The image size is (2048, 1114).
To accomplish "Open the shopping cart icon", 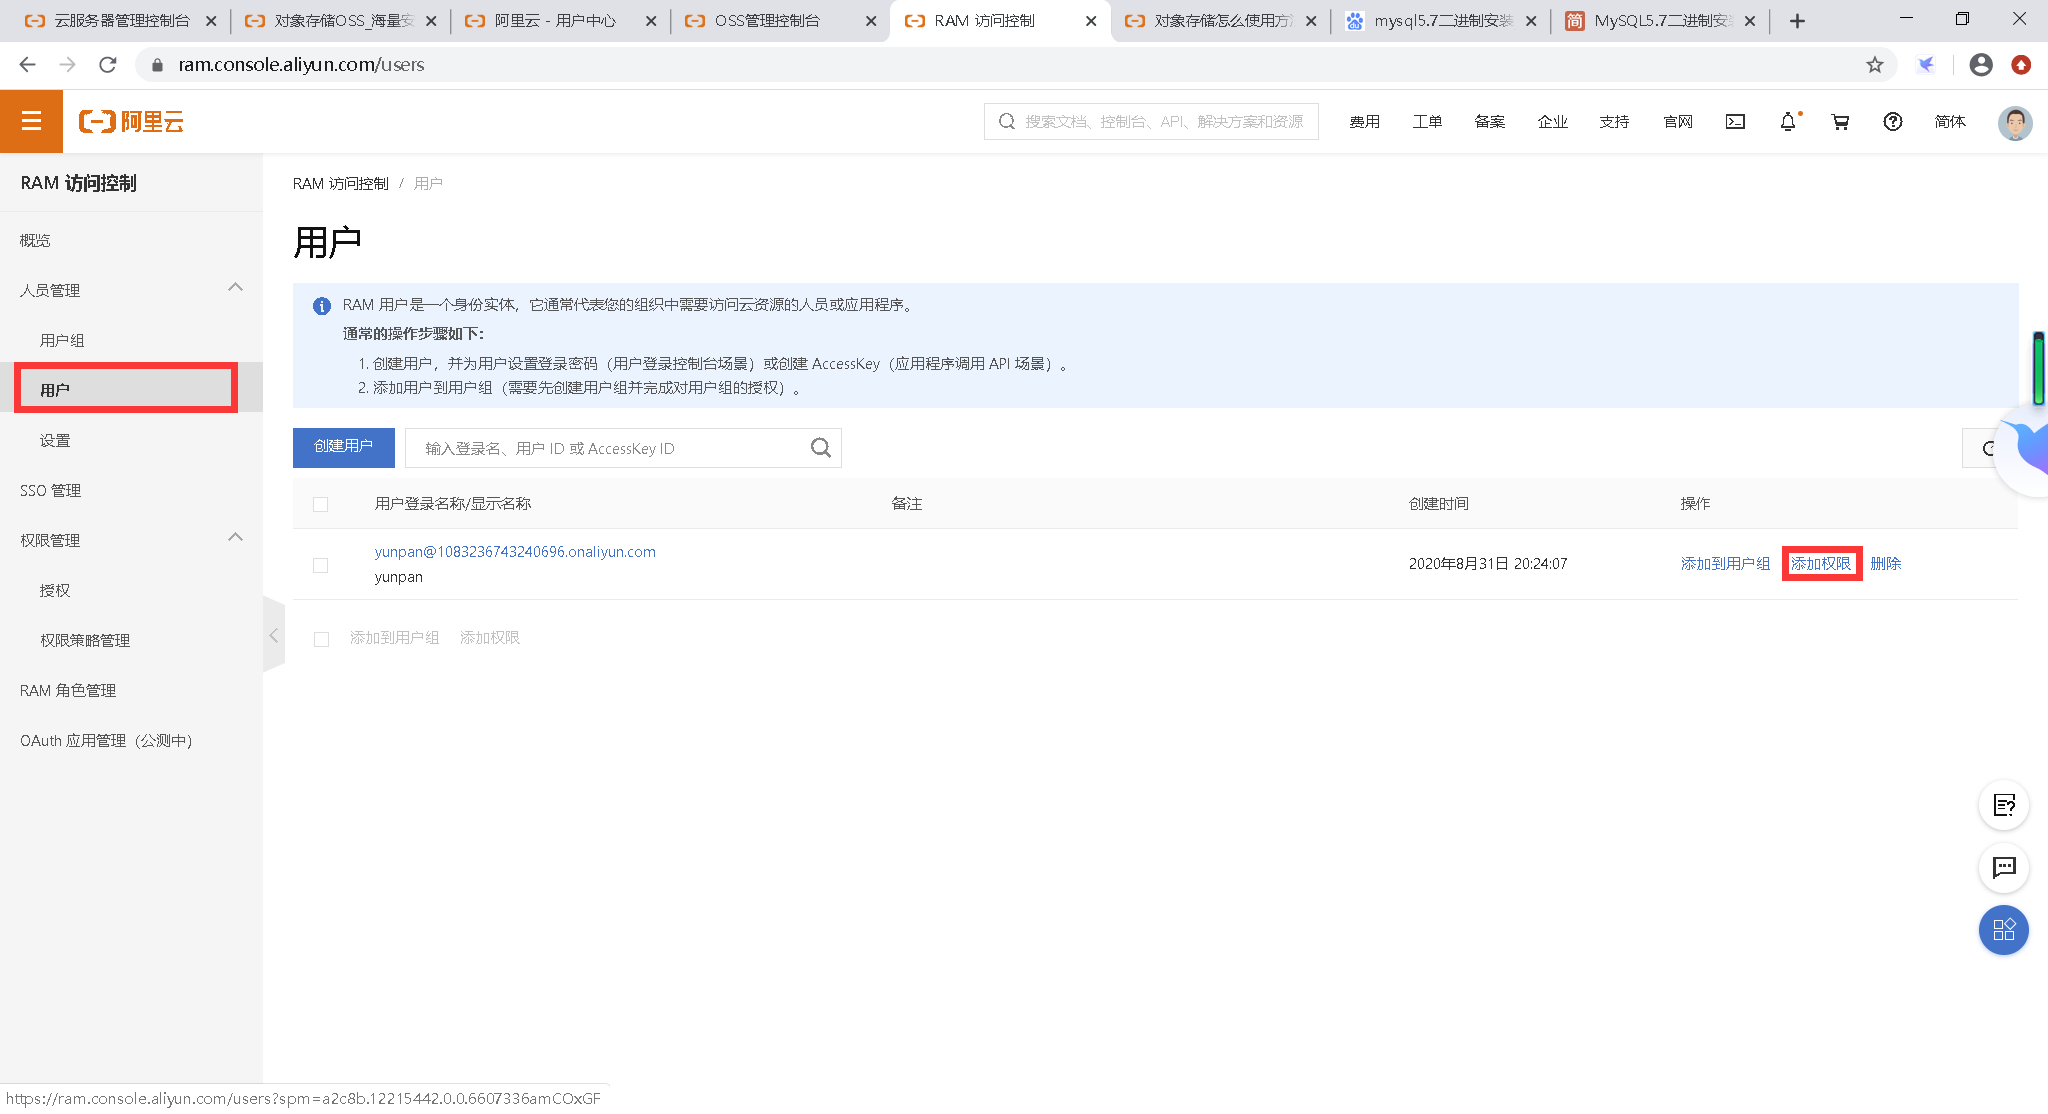I will [1840, 121].
